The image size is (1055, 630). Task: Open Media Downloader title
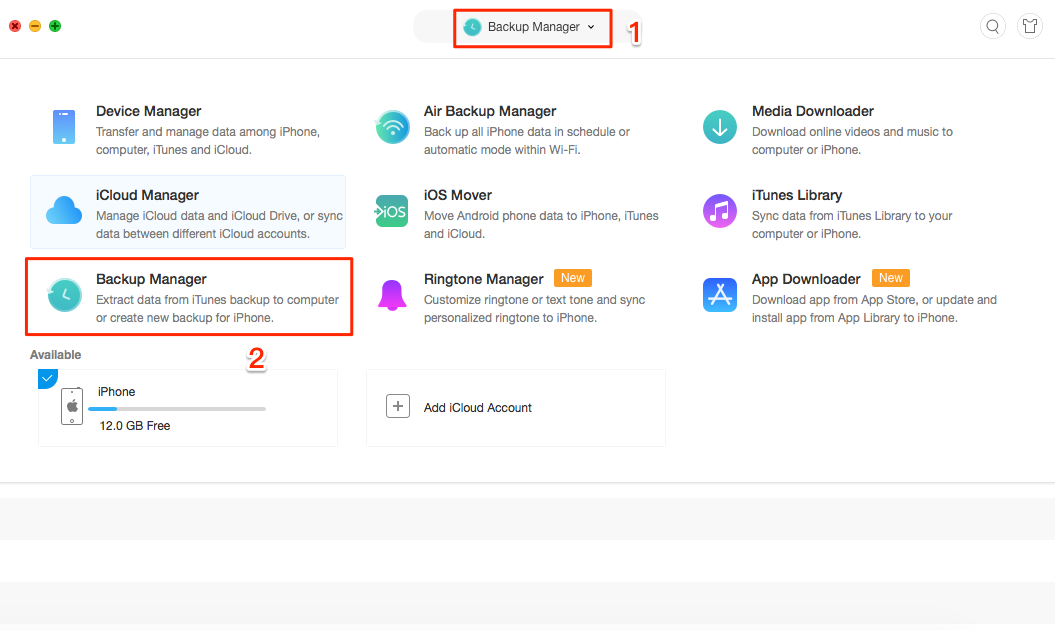pos(813,111)
